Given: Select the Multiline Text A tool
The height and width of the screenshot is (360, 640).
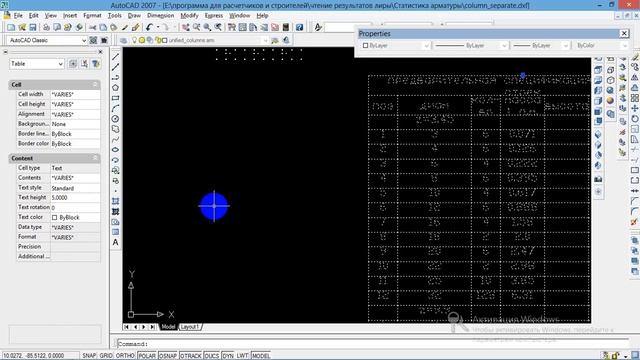Looking at the screenshot, I should [x=116, y=242].
